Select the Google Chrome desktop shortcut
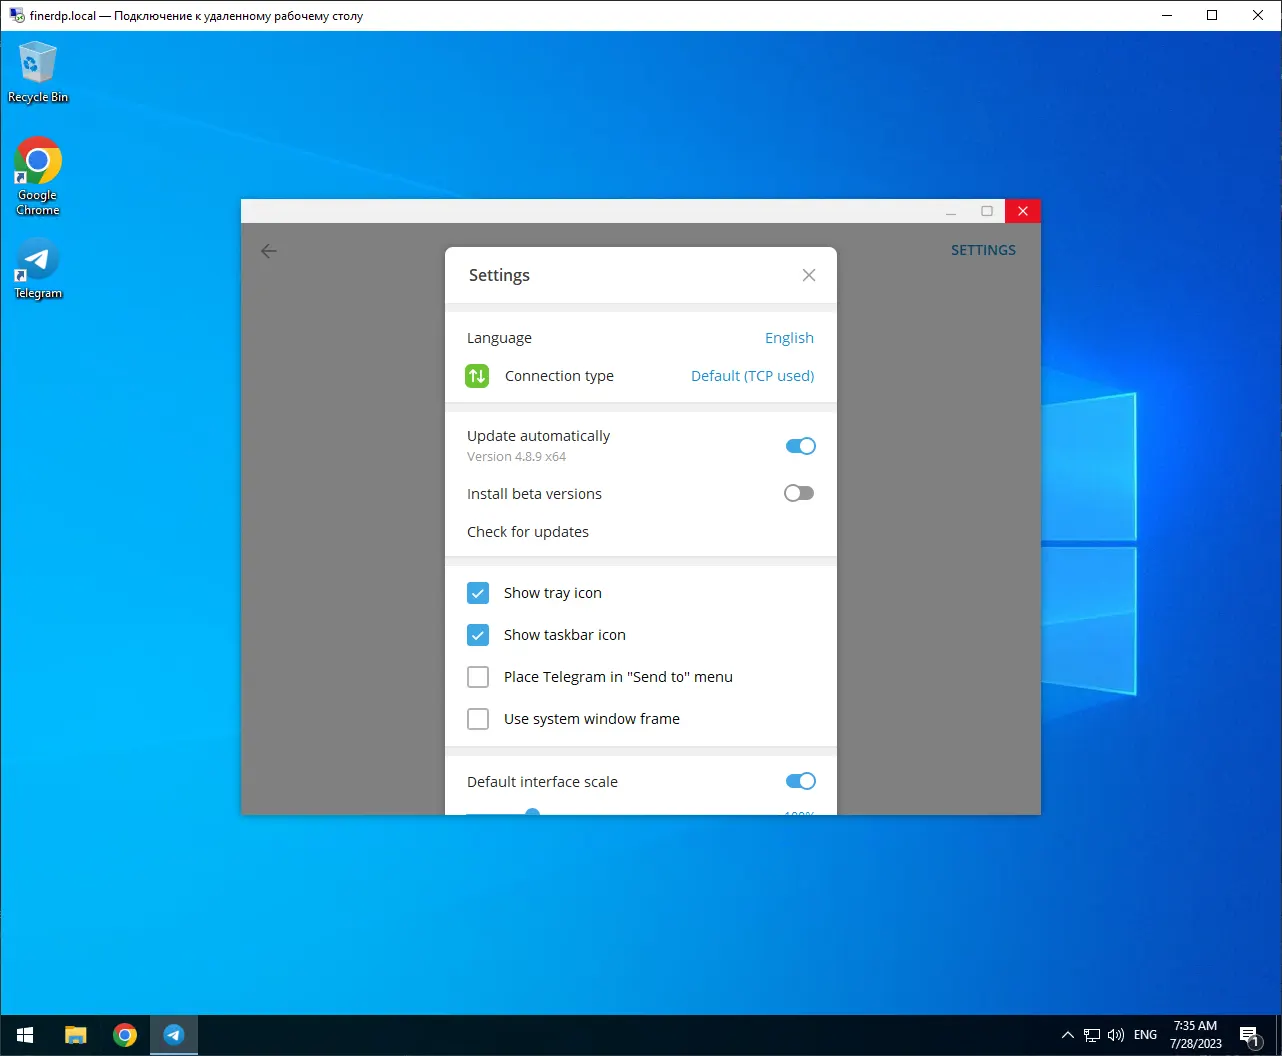 [38, 176]
